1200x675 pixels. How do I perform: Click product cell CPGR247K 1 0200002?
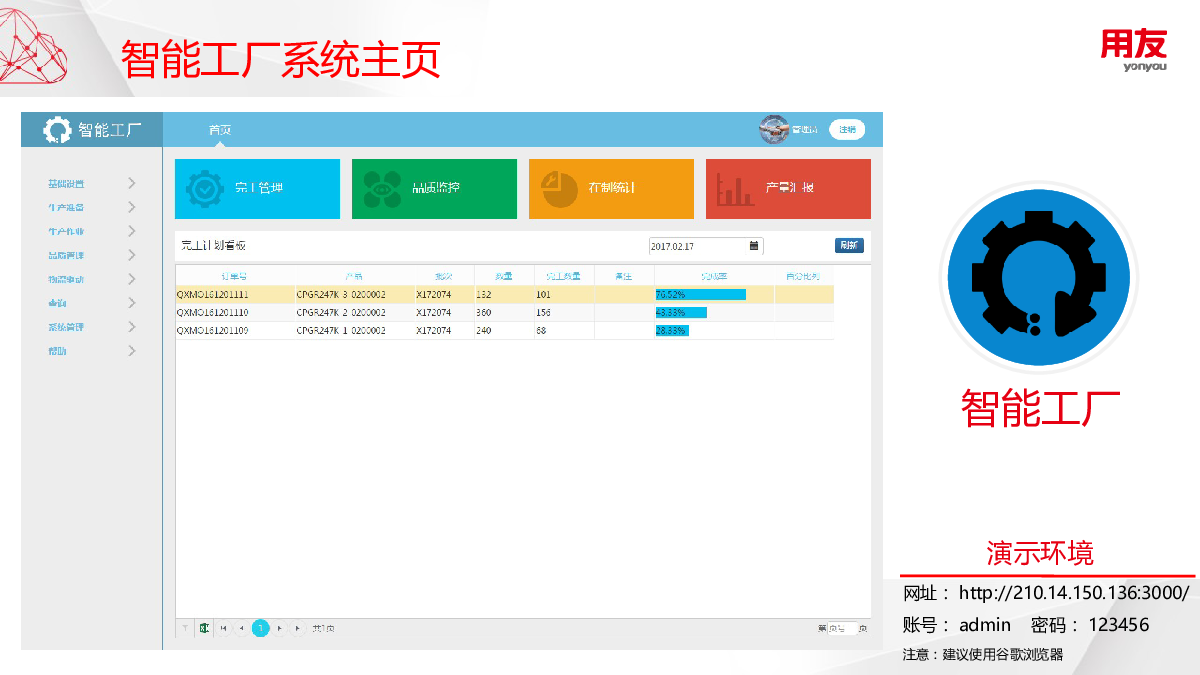coord(341,331)
